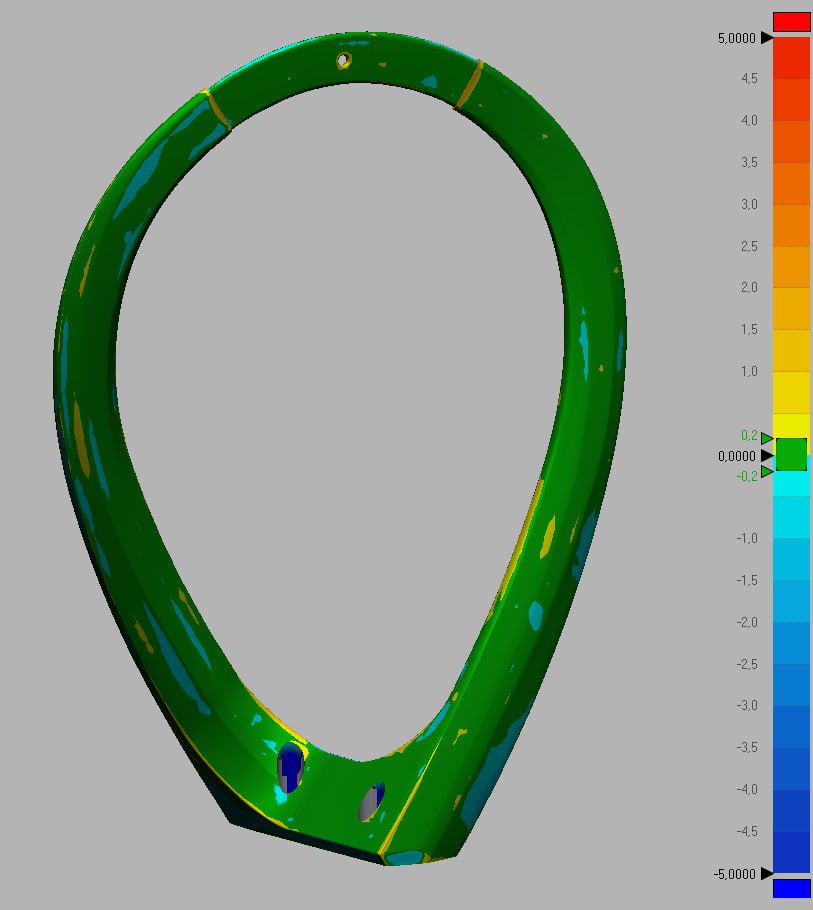813x910 pixels.
Task: Click the green -0,2 tolerance label
Action: 746,476
